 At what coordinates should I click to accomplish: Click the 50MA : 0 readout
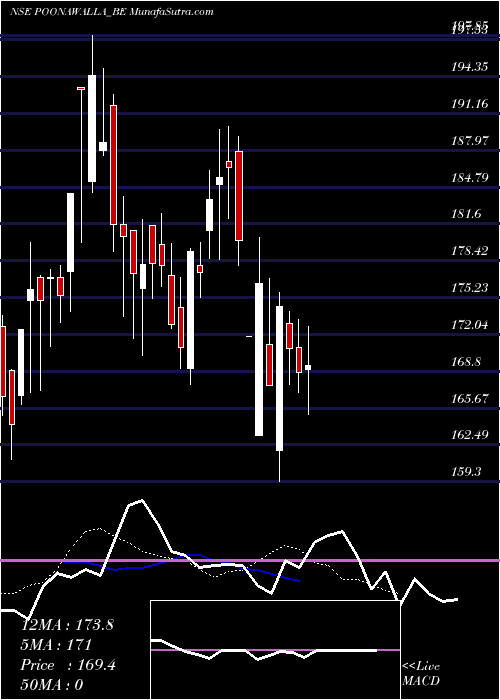[52, 685]
